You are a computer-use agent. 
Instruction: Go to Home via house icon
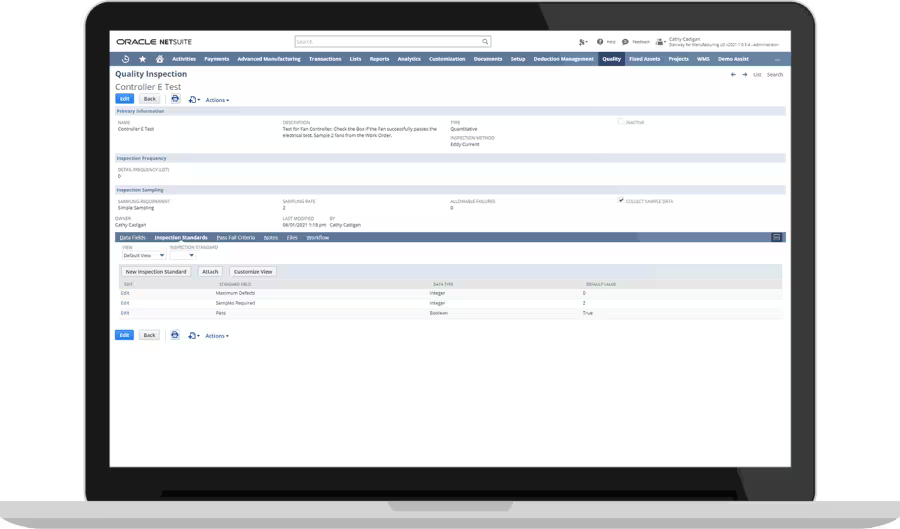[x=158, y=59]
